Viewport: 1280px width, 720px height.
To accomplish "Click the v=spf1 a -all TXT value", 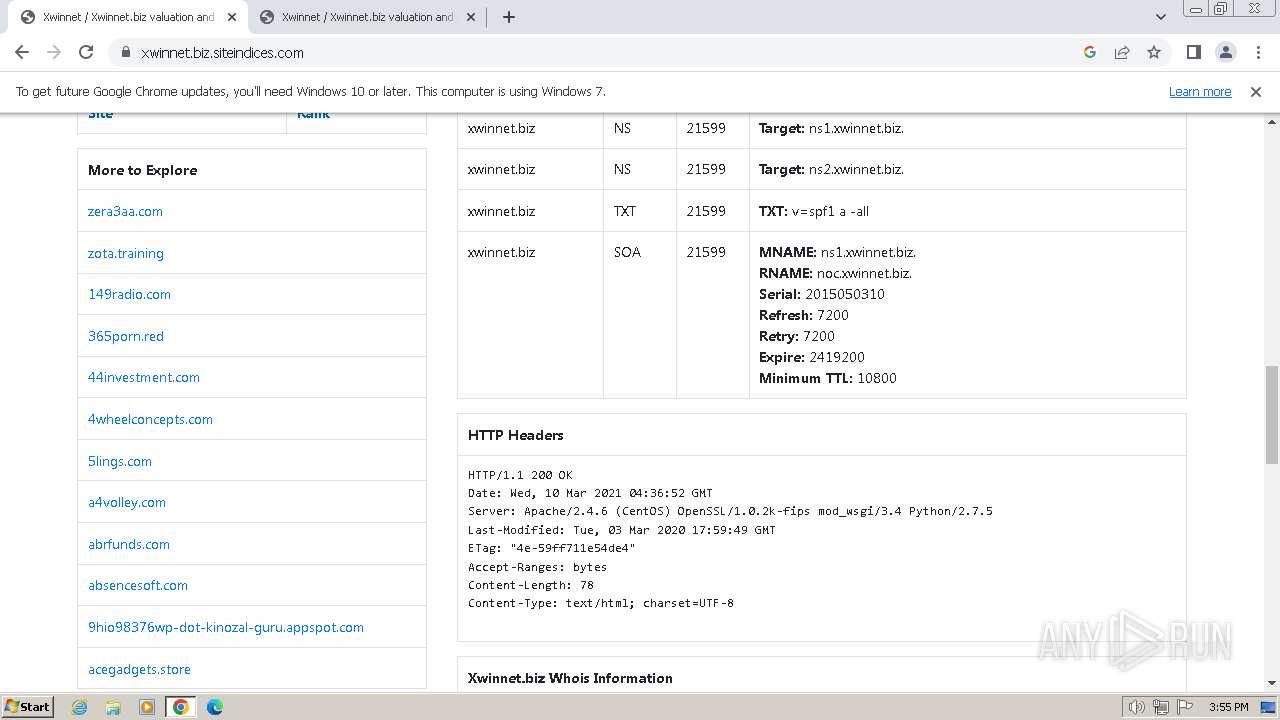I will point(830,211).
